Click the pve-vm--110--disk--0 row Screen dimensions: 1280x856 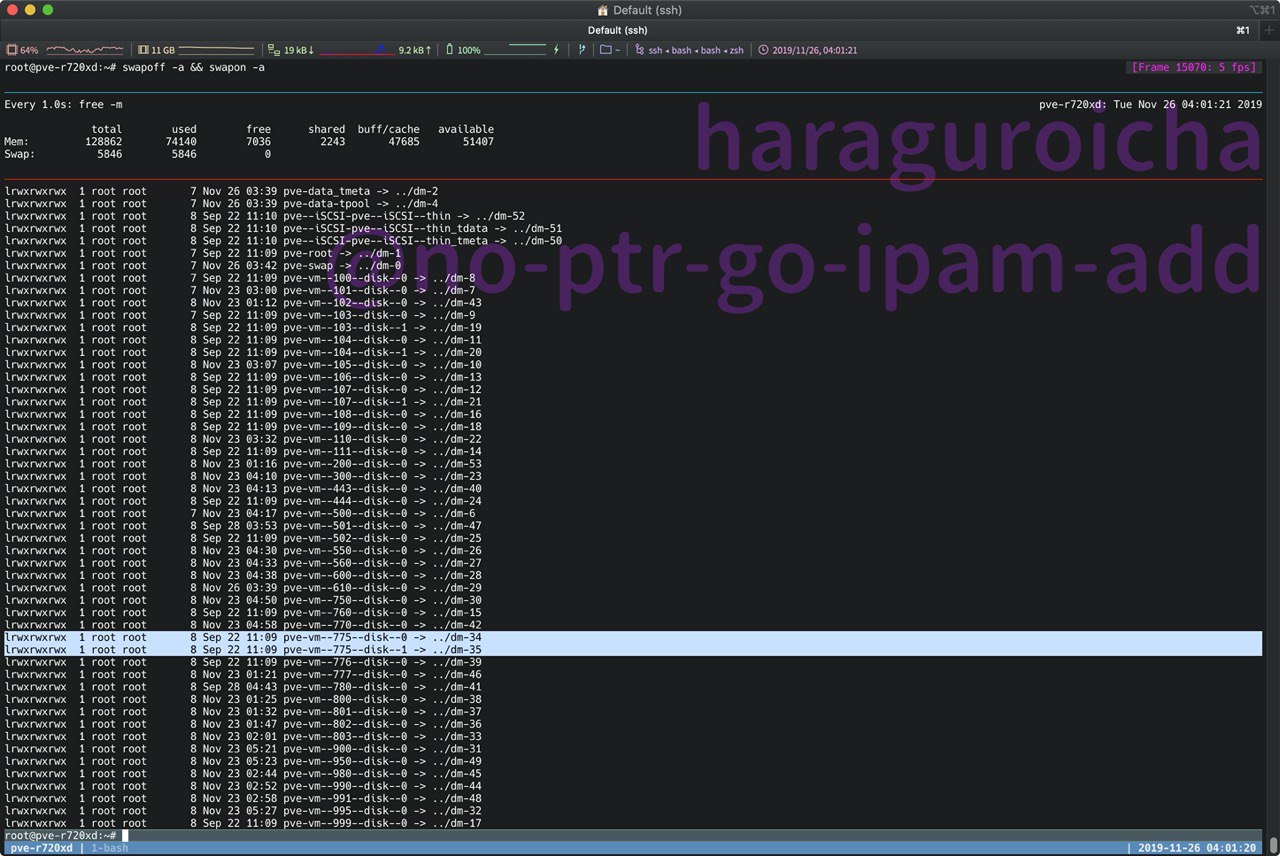pos(243,439)
